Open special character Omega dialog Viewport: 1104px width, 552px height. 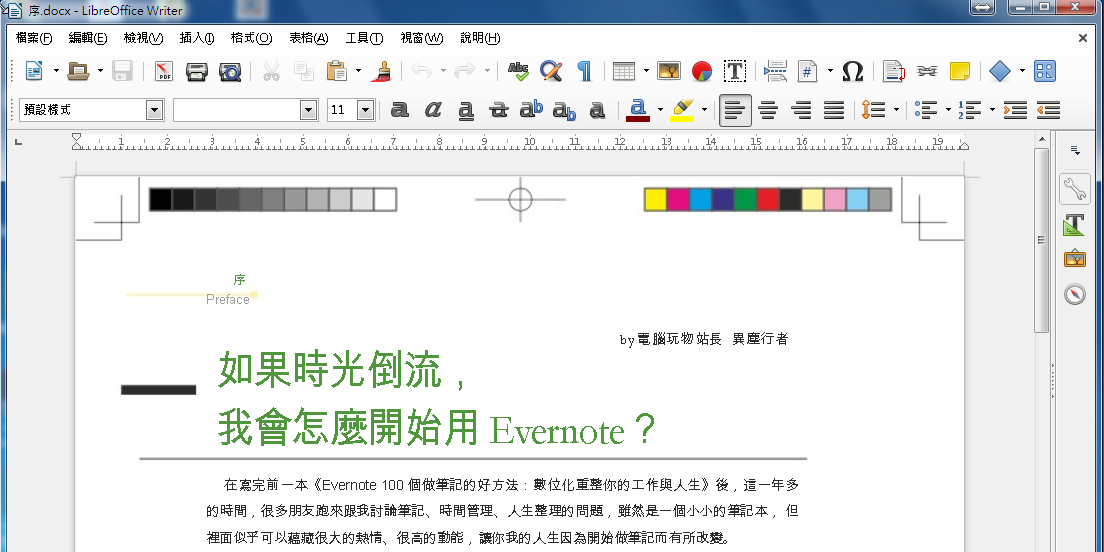point(853,71)
